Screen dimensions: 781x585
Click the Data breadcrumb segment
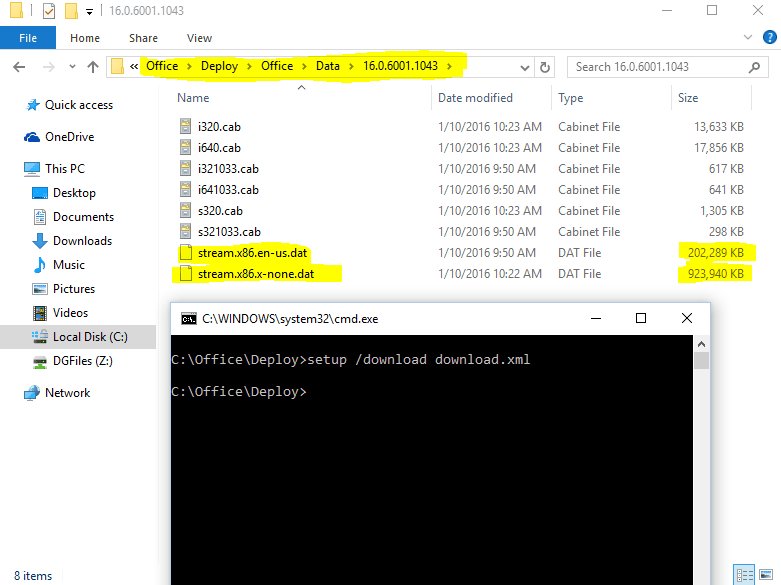pyautogui.click(x=328, y=66)
